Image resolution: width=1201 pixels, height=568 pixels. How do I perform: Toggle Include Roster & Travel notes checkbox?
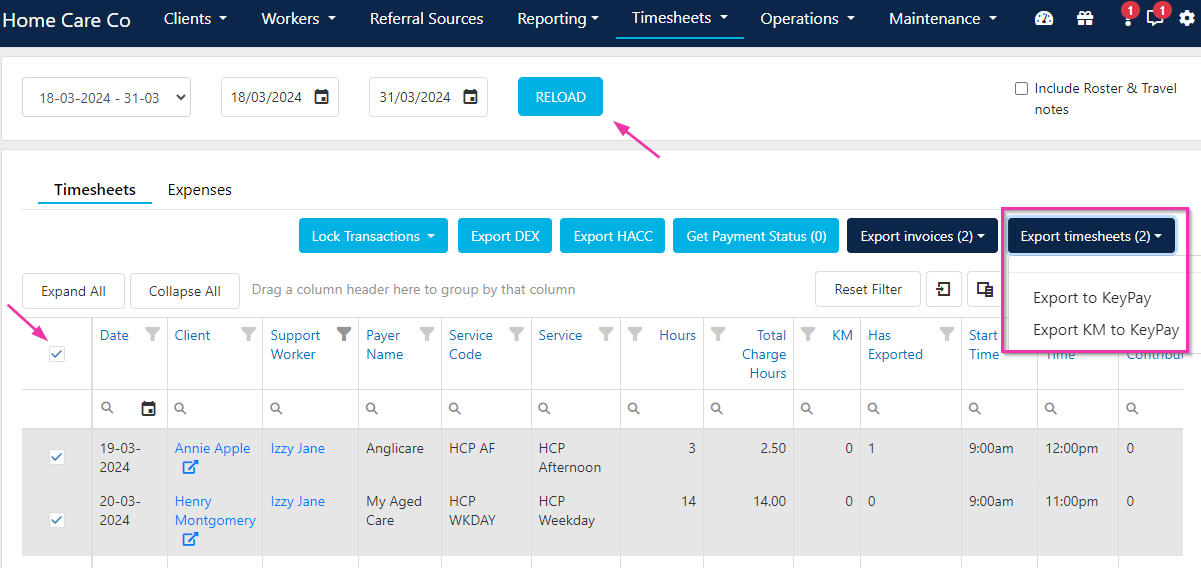coord(1021,88)
